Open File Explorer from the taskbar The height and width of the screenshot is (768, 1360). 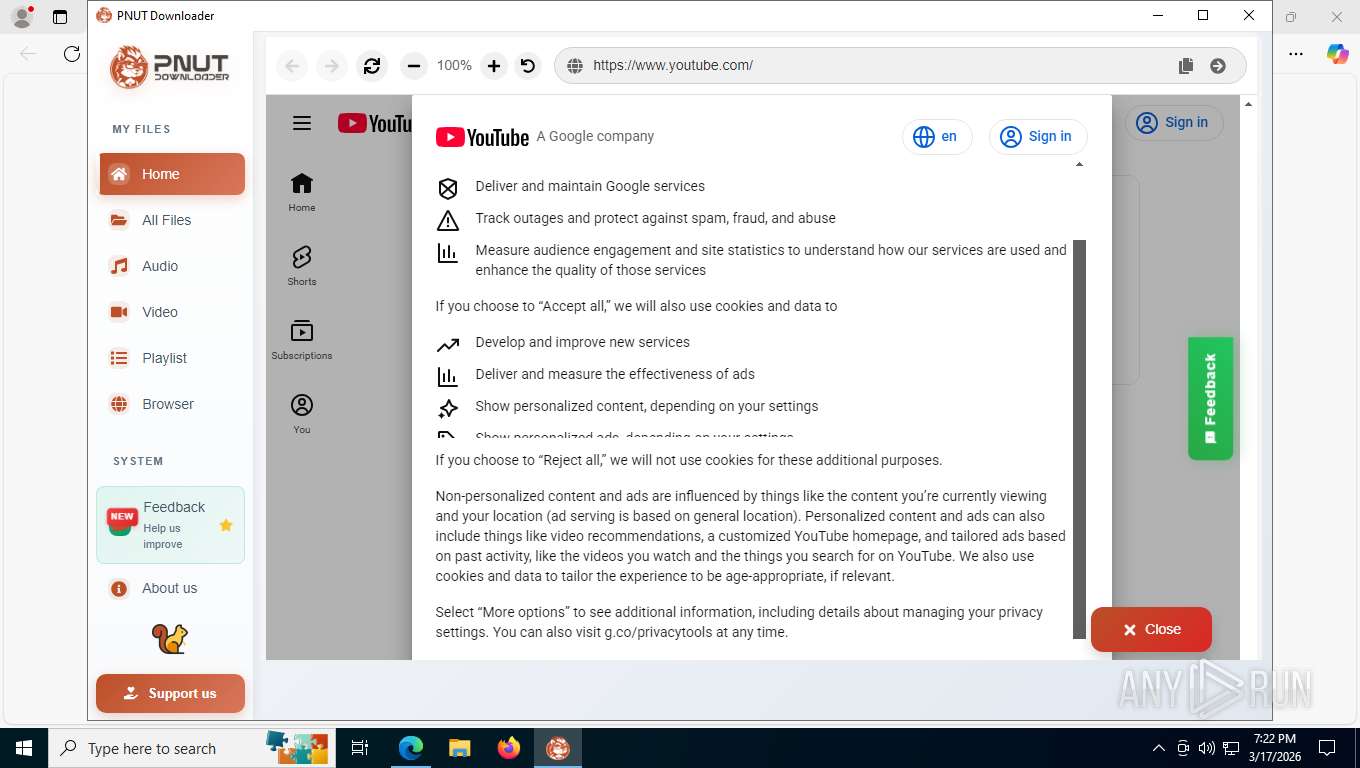(459, 748)
